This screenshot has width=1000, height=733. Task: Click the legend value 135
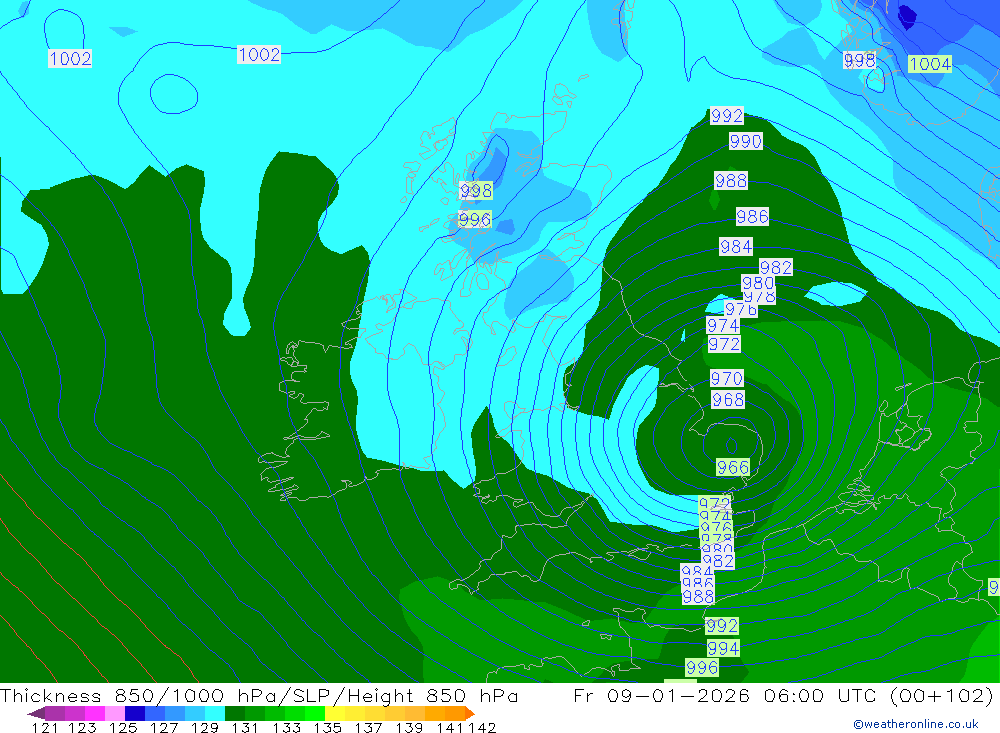(328, 727)
